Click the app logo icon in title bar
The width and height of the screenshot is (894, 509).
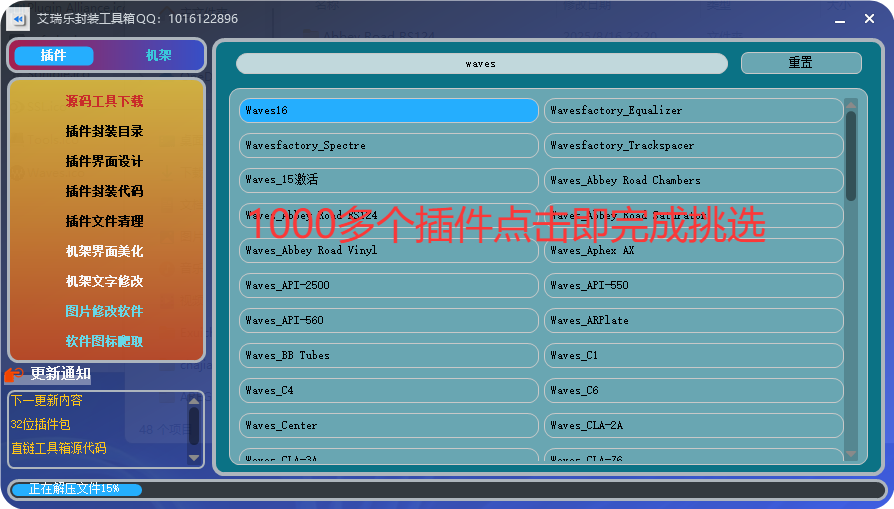point(18,19)
